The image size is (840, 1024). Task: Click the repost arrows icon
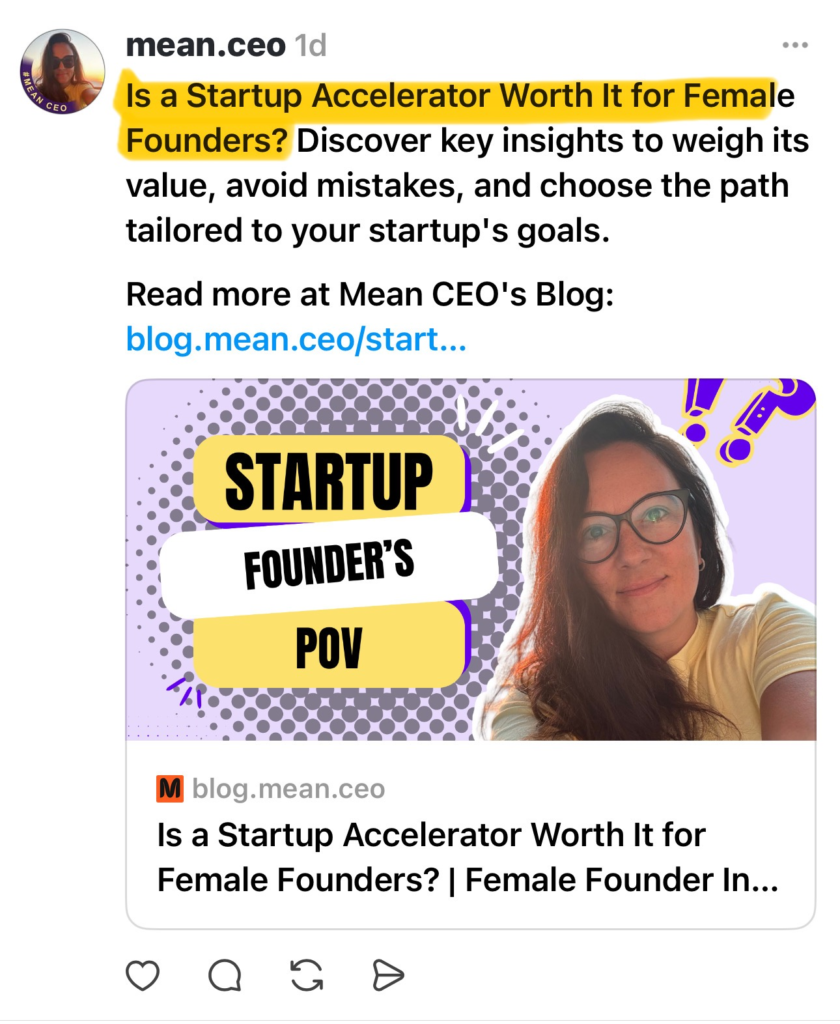pos(308,975)
